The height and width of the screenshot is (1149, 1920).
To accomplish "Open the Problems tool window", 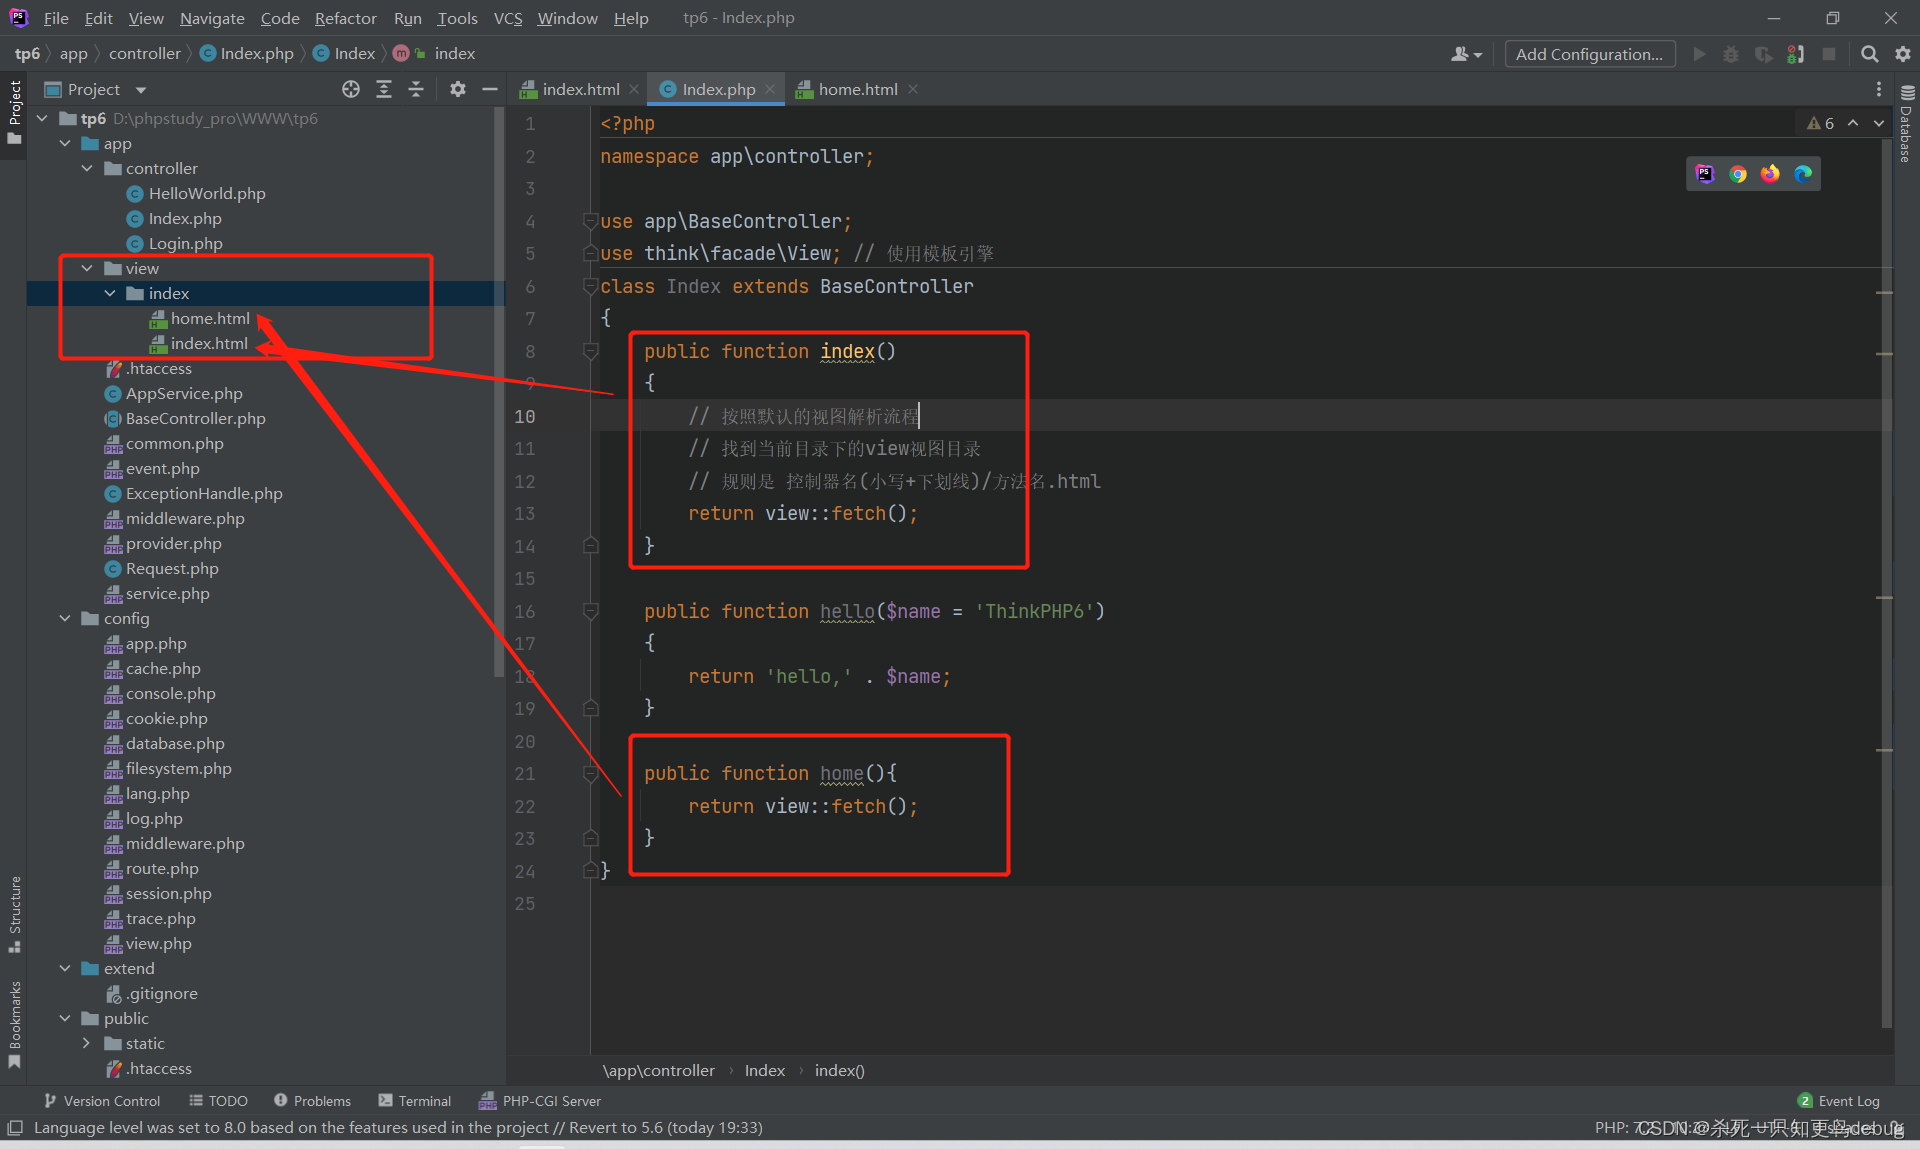I will tap(312, 1101).
